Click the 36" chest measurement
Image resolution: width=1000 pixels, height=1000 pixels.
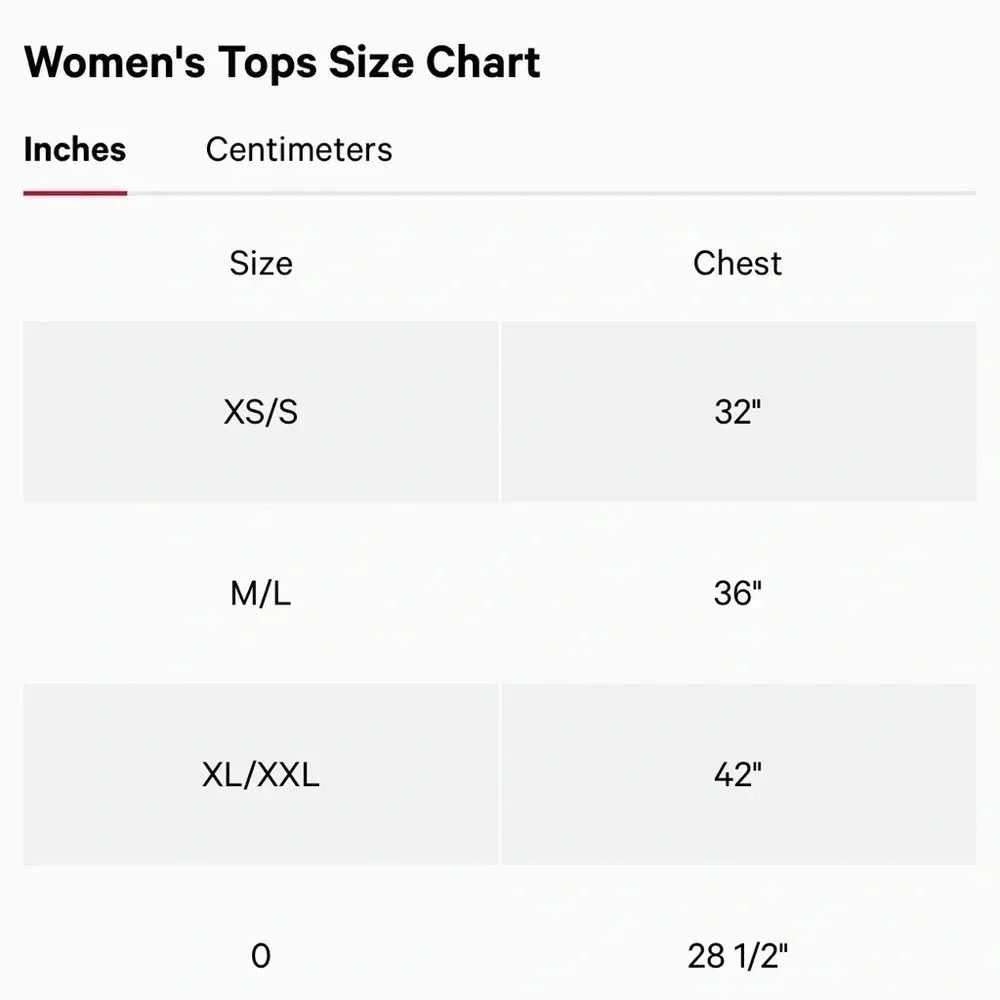(x=738, y=593)
